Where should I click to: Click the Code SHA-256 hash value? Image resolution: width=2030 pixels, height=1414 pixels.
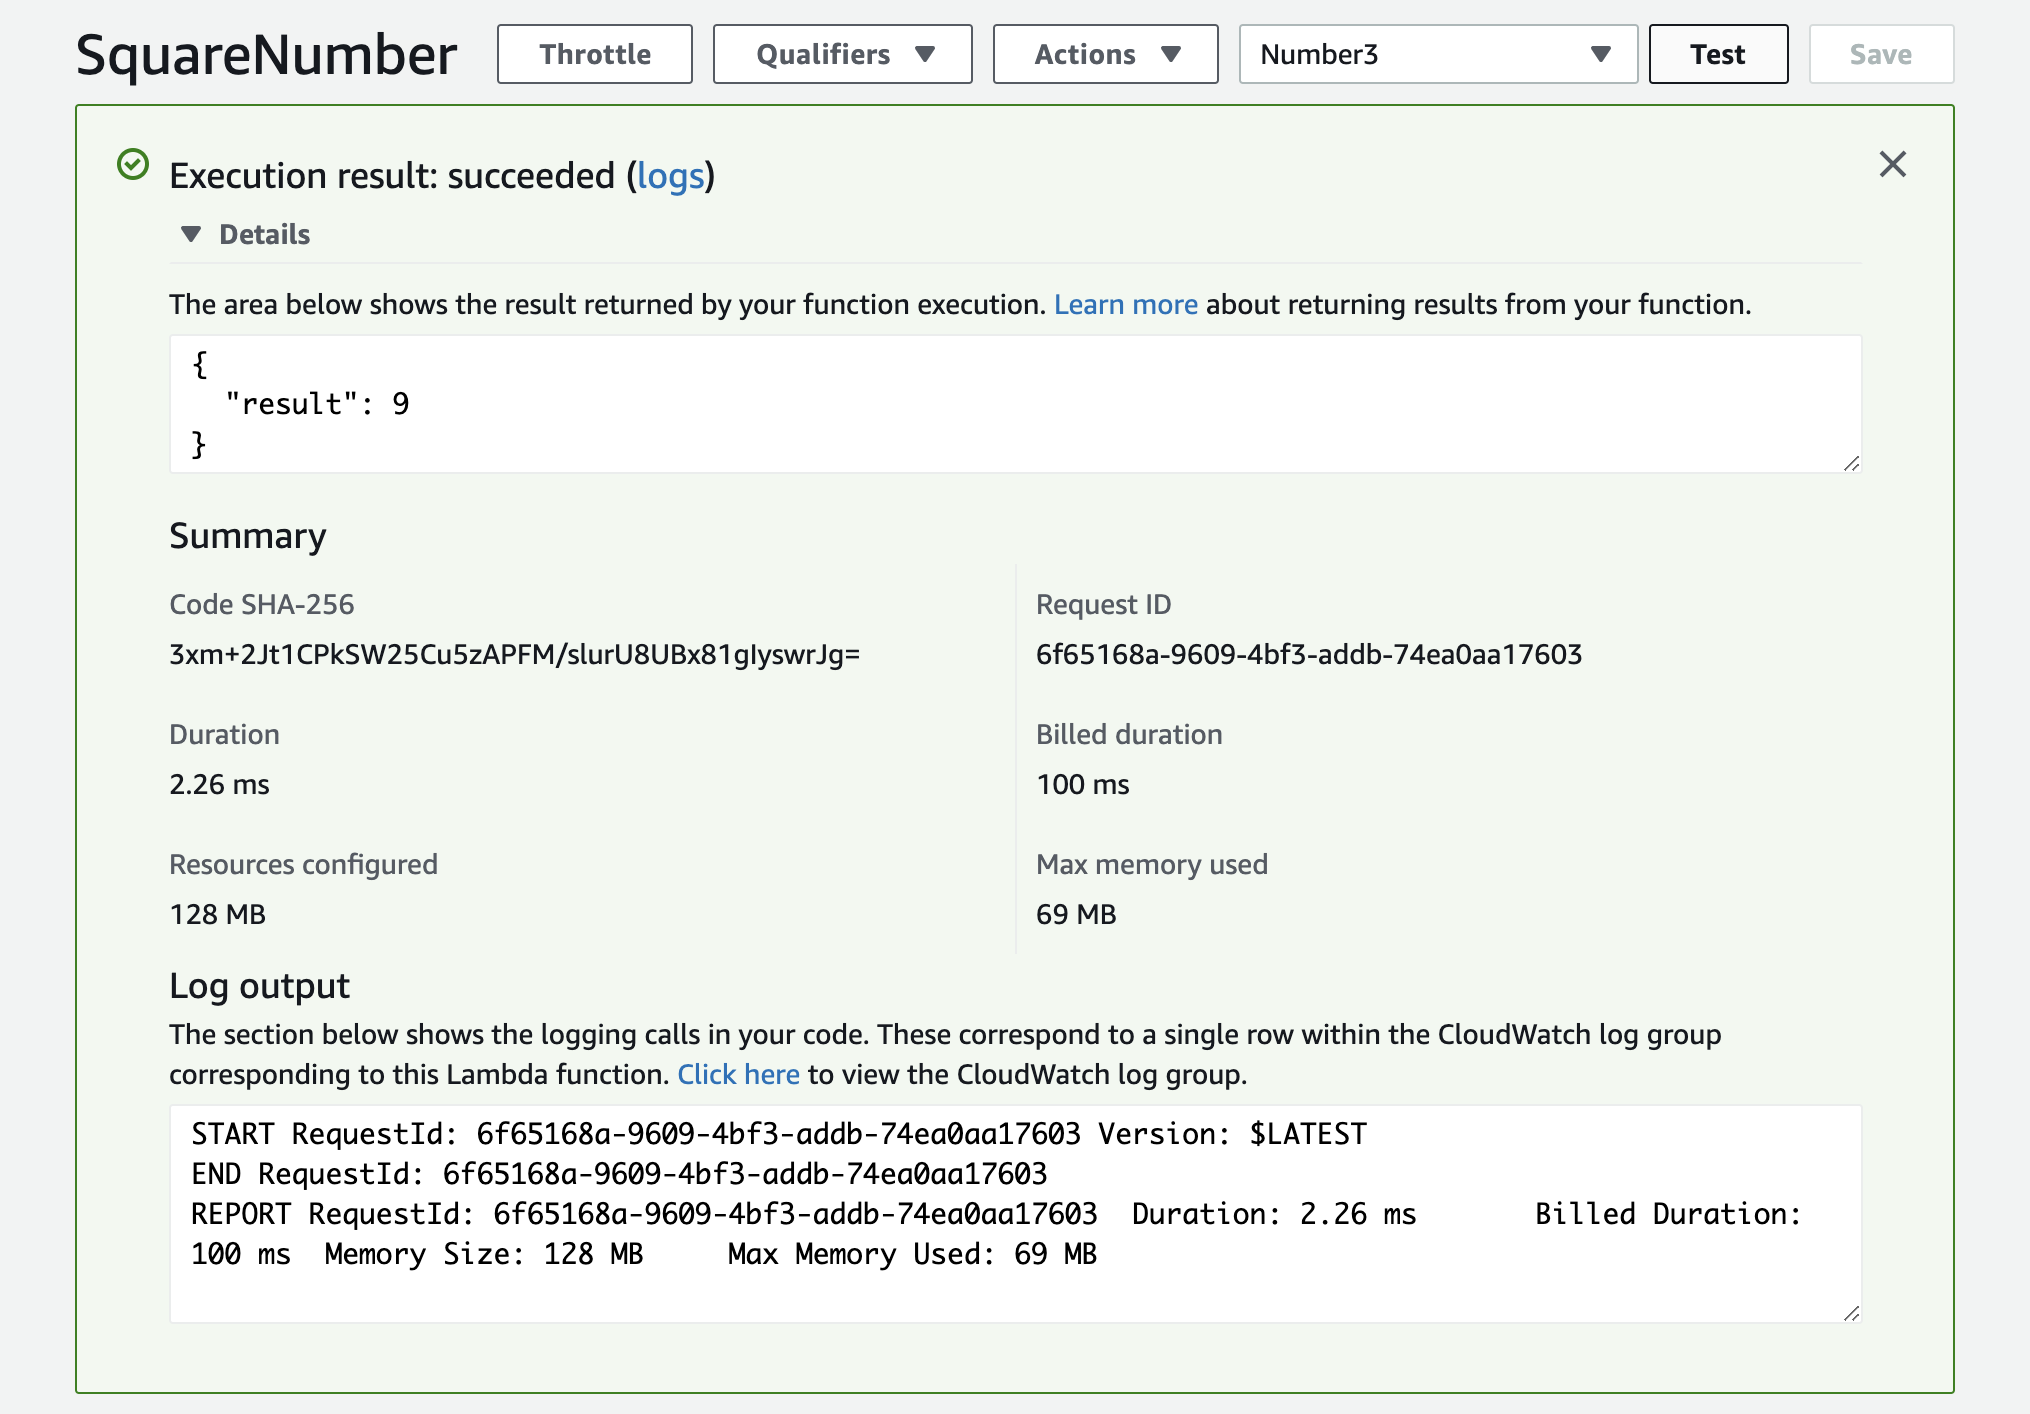pos(514,654)
